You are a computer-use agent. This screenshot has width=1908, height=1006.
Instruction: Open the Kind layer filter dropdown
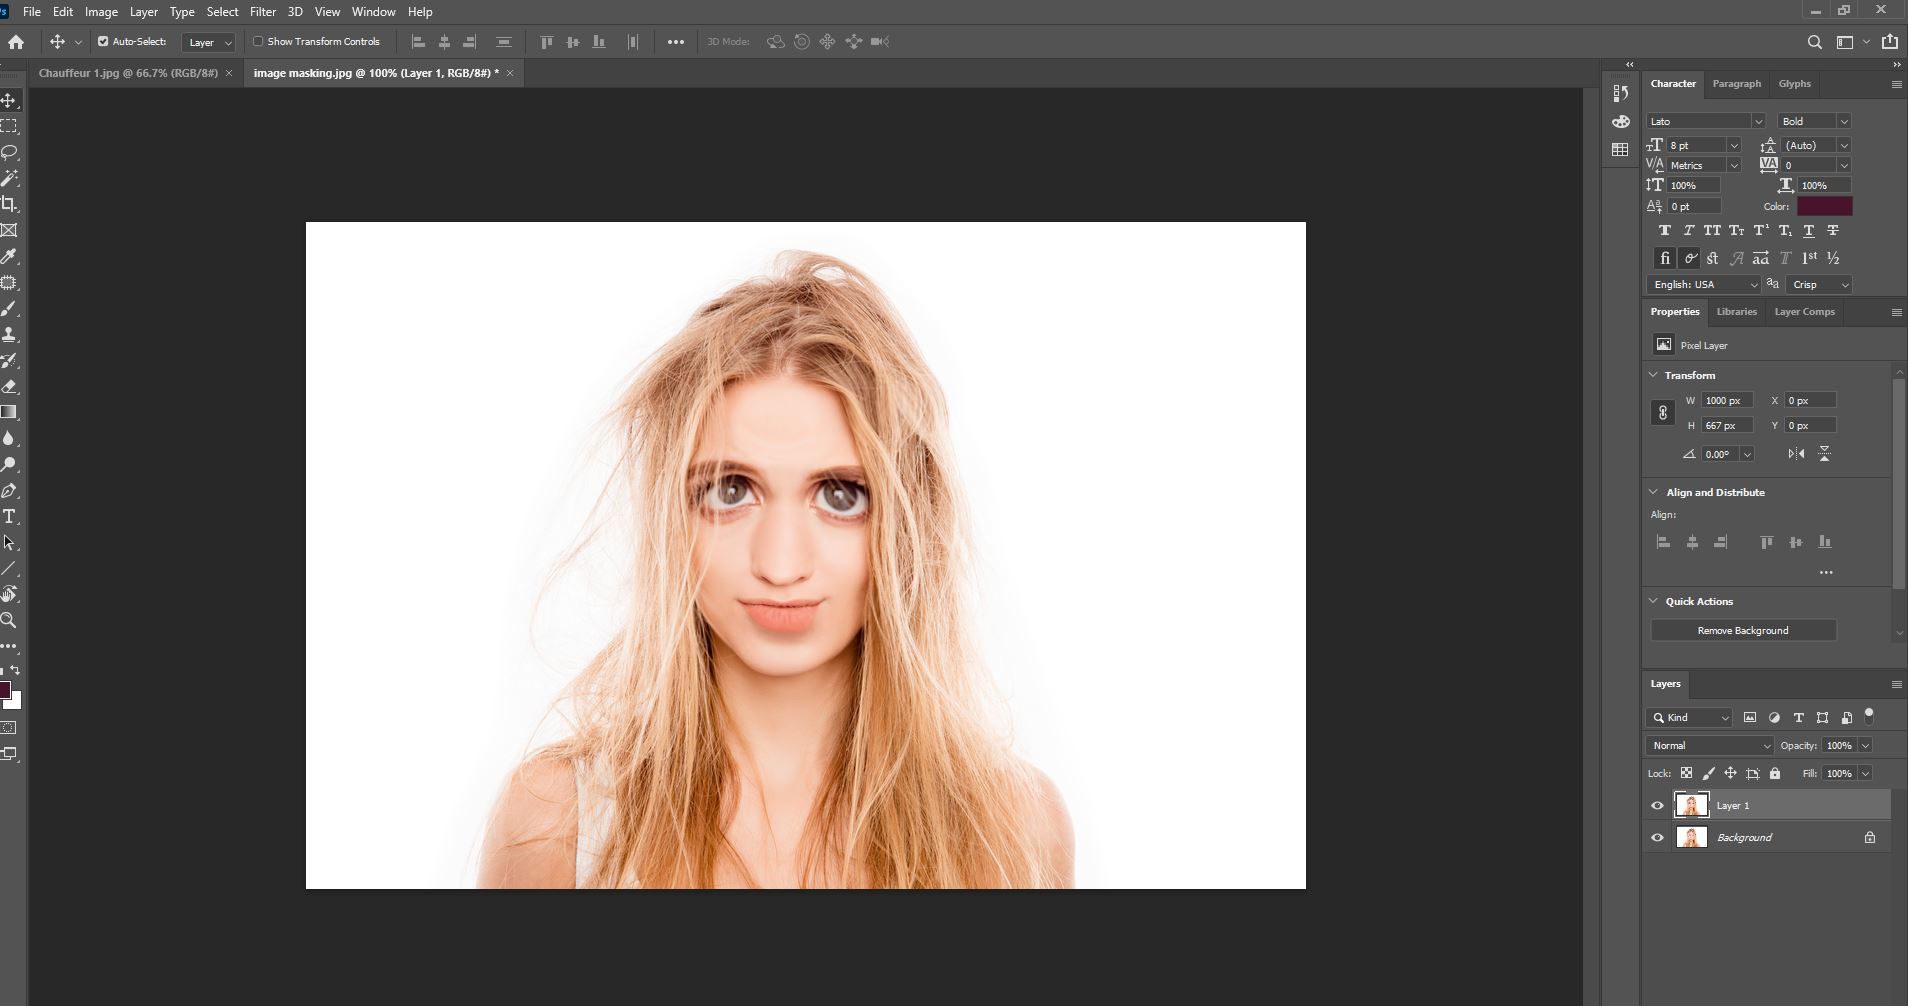tap(1689, 718)
